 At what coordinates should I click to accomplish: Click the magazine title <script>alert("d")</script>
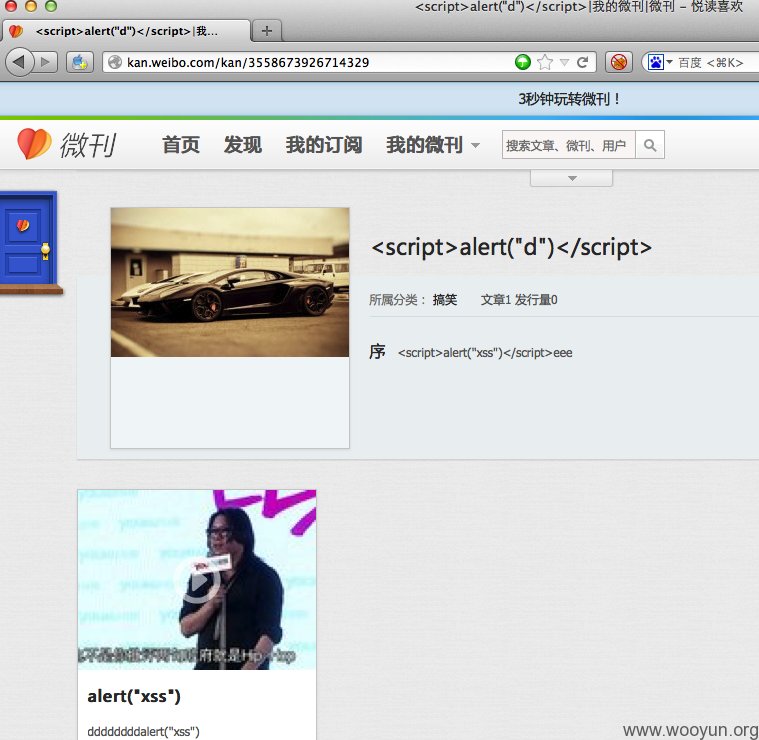(x=511, y=247)
